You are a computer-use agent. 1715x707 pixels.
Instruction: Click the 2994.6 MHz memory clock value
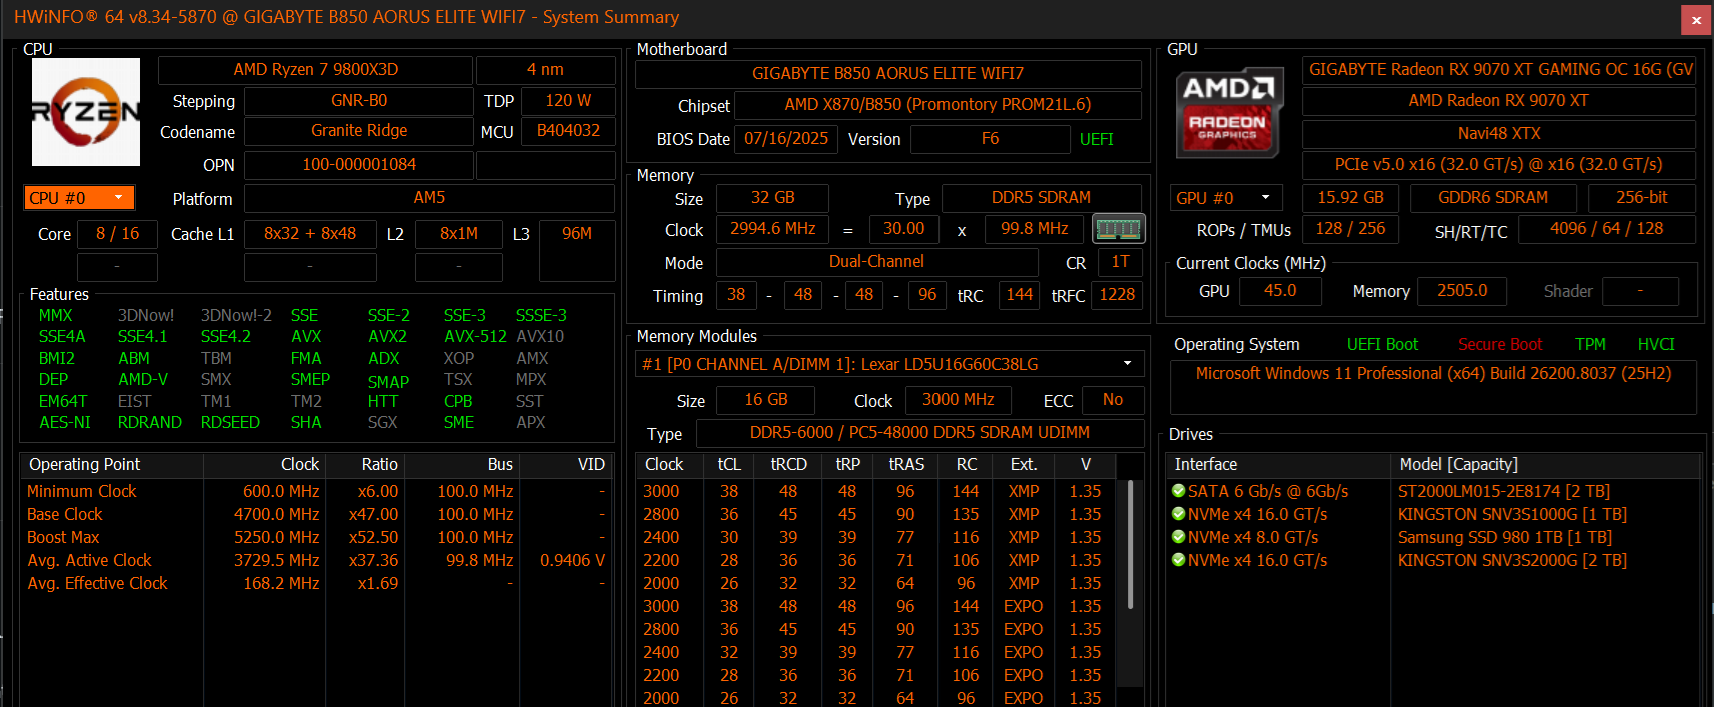pos(772,229)
